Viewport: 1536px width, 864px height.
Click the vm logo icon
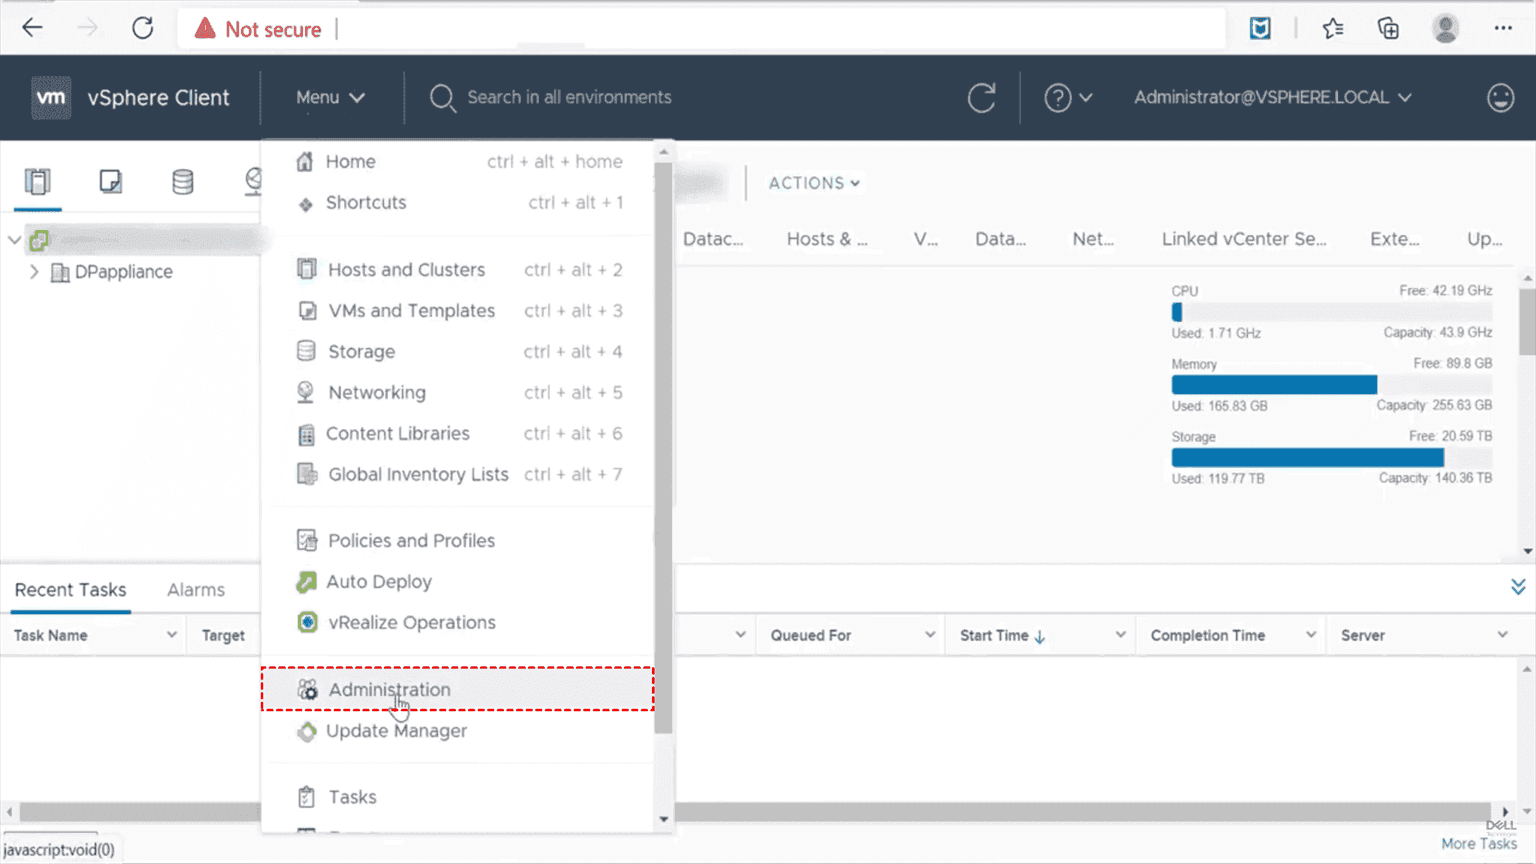point(51,98)
